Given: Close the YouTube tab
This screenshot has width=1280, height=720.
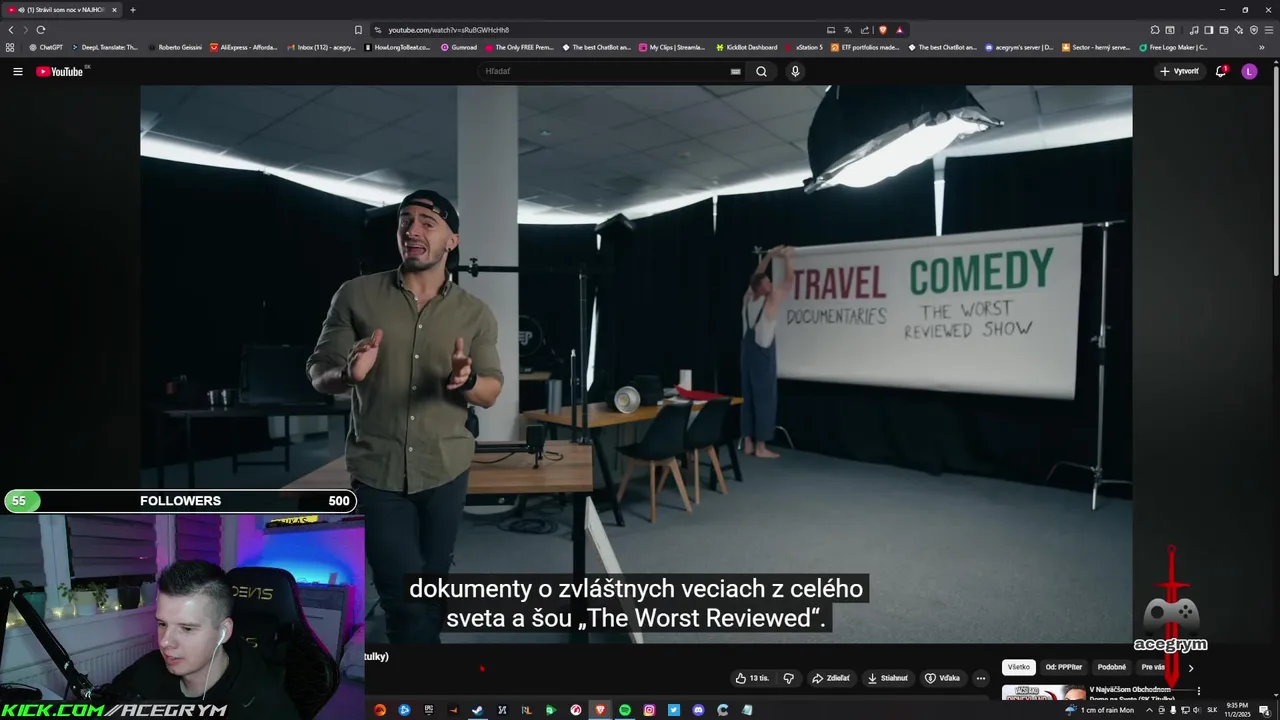Looking at the screenshot, I should pyautogui.click(x=114, y=10).
